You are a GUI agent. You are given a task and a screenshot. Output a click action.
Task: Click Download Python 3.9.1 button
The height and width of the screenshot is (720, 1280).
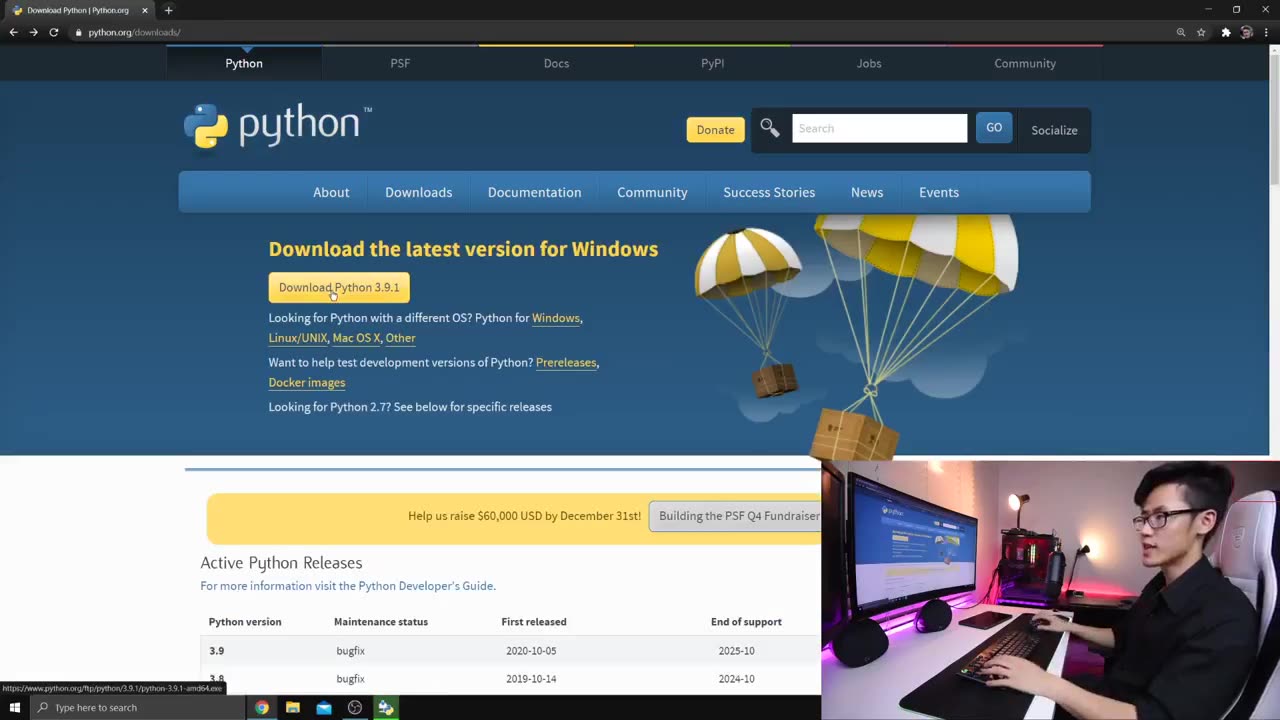[339, 287]
